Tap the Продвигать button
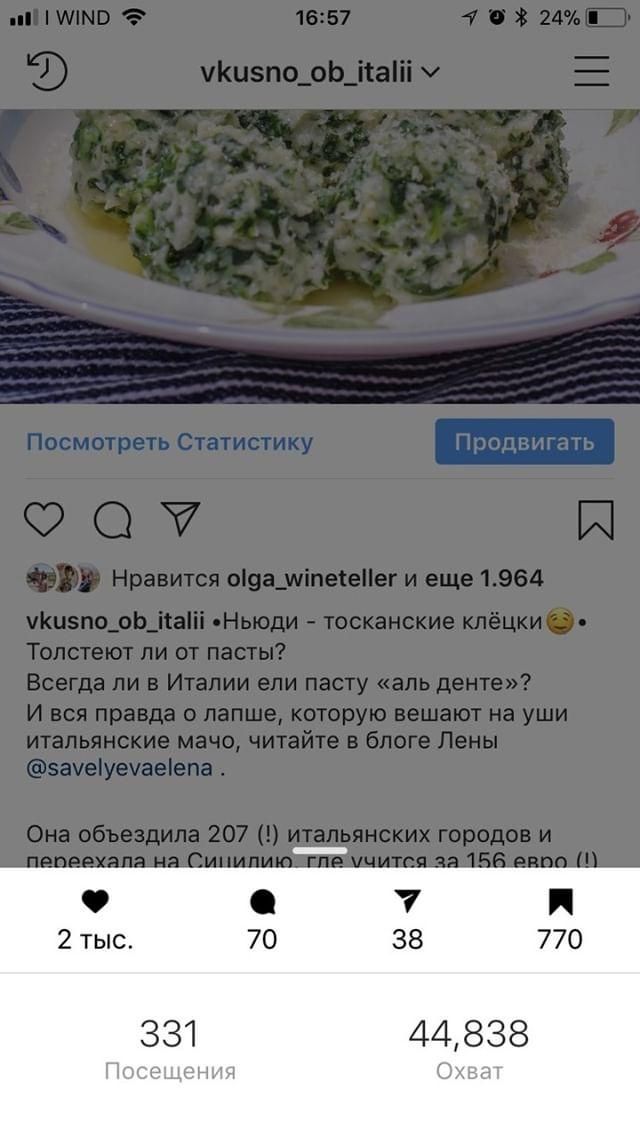640x1137 pixels. (525, 442)
